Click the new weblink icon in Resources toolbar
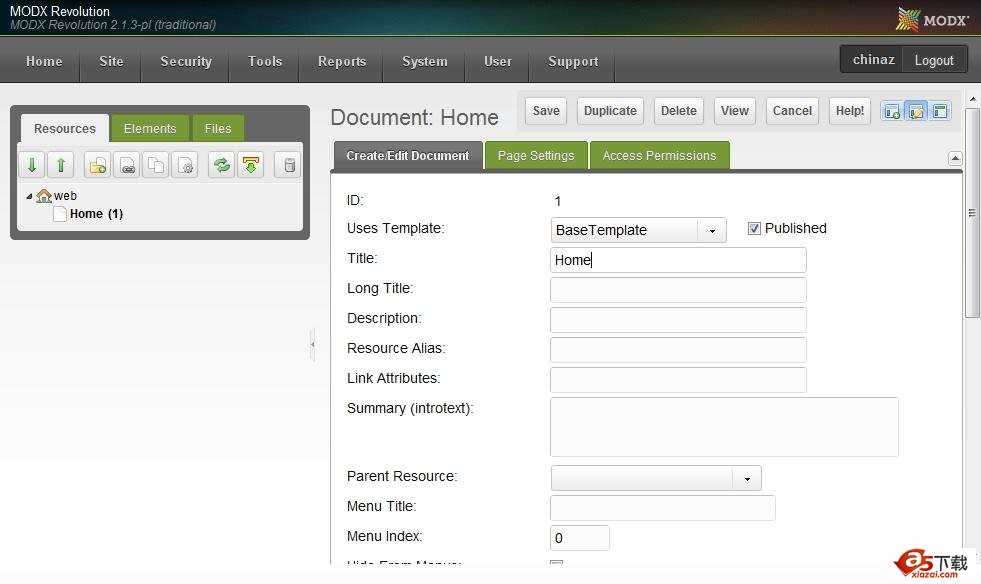The image size is (981, 584). point(127,165)
